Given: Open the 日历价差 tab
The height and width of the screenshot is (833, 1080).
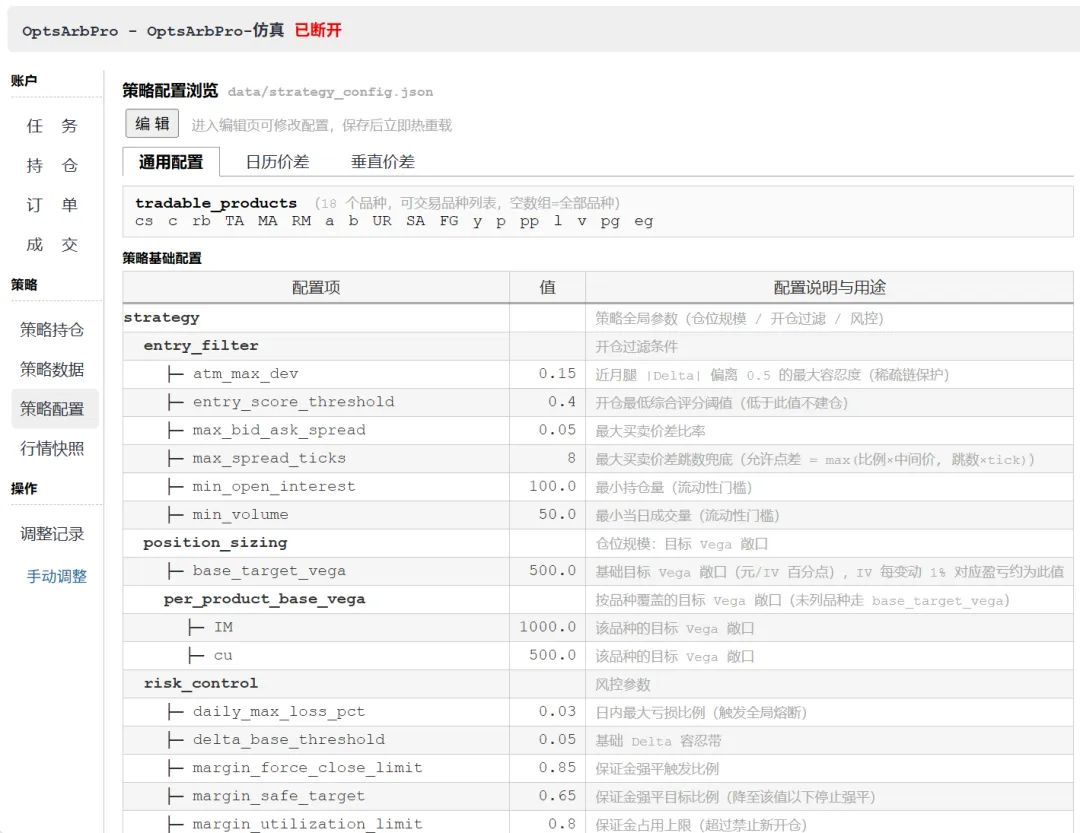Looking at the screenshot, I should (x=278, y=162).
